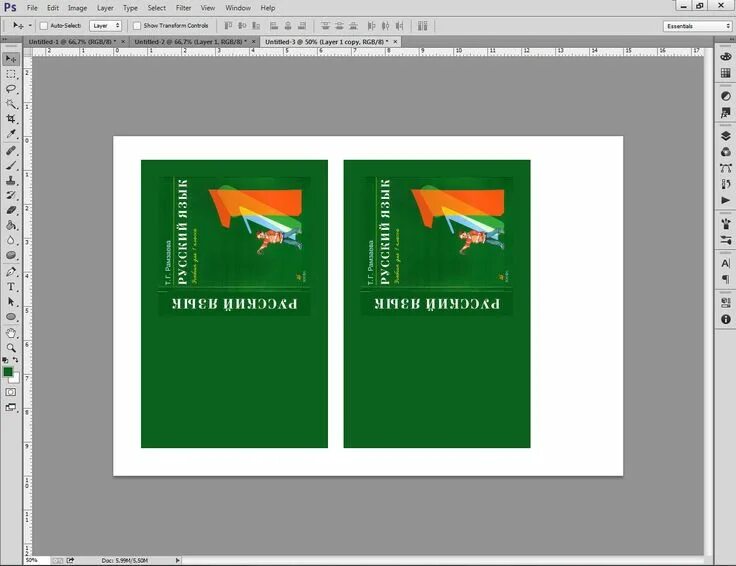
Task: Select the Sponge/Dodge tool
Action: coord(11,255)
